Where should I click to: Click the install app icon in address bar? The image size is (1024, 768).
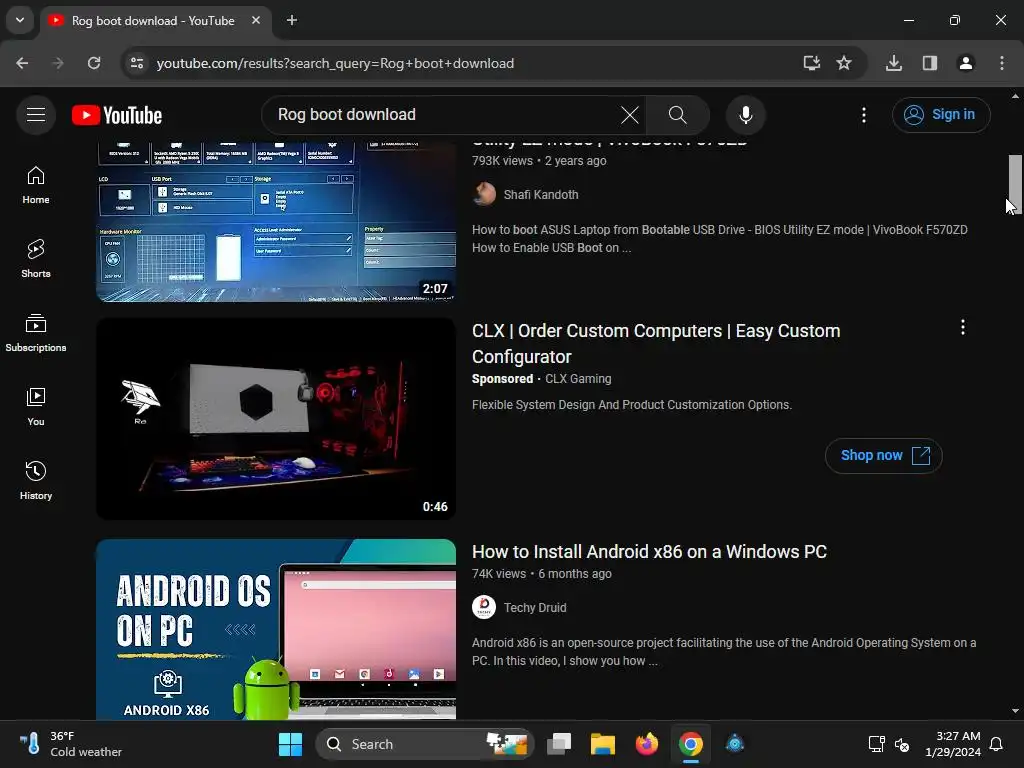coord(812,63)
